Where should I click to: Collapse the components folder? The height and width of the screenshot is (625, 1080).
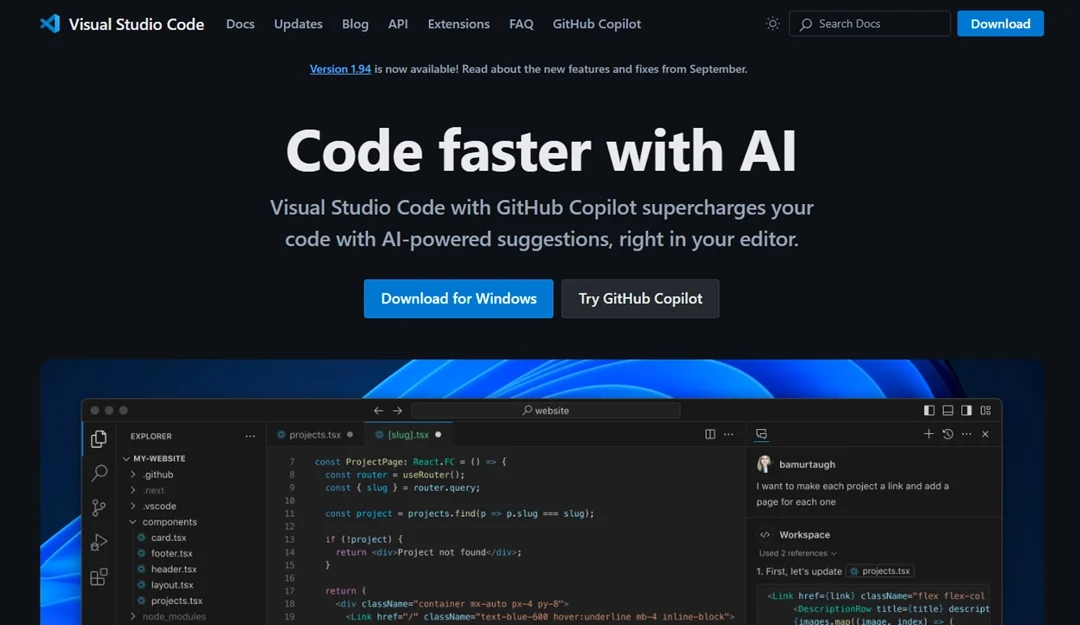pyautogui.click(x=133, y=522)
